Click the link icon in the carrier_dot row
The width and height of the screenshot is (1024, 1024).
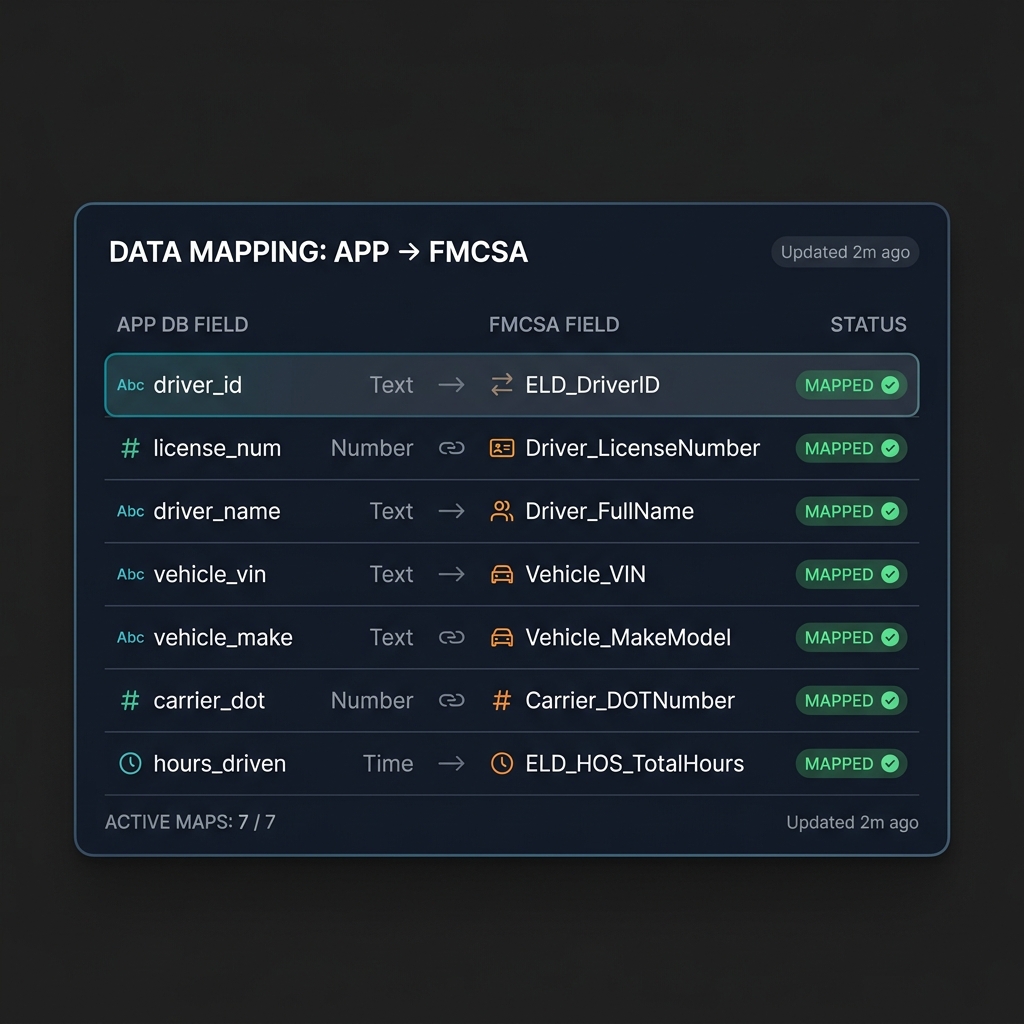coord(451,700)
